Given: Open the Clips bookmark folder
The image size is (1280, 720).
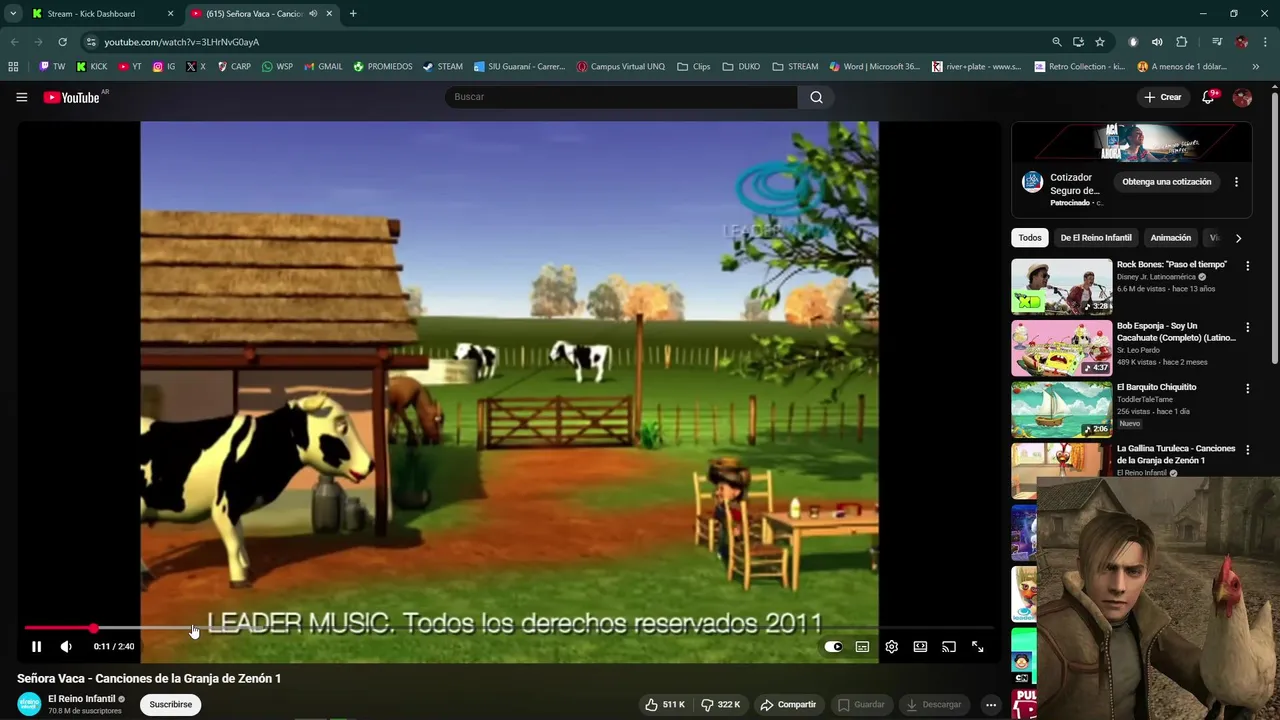Looking at the screenshot, I should pos(694,67).
